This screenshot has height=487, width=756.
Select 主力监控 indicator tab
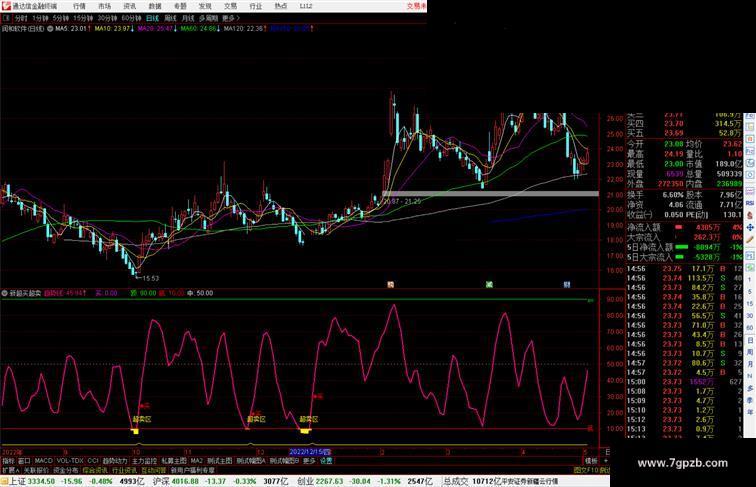pyautogui.click(x=145, y=461)
